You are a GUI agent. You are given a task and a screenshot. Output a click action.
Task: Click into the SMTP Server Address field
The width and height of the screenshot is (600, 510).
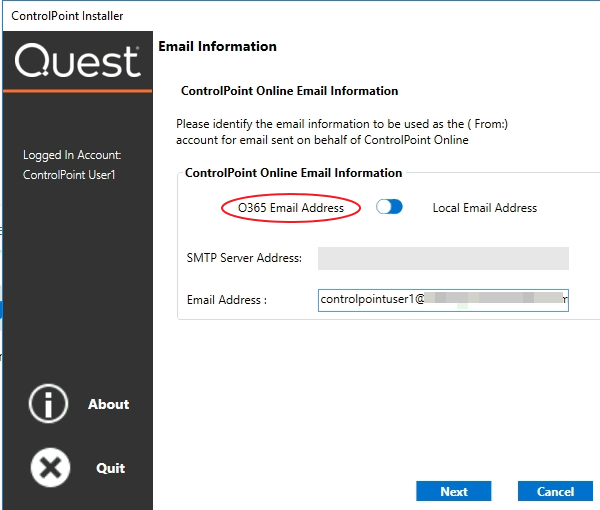point(443,258)
